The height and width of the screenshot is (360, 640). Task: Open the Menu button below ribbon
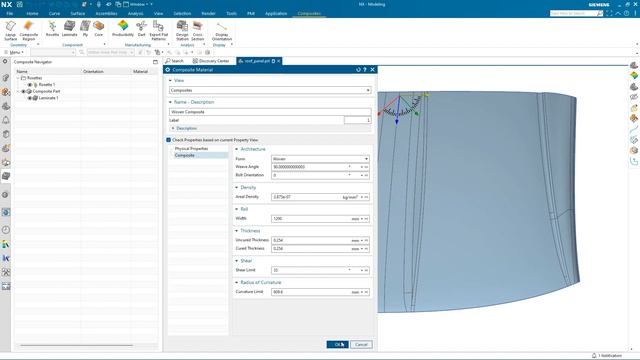[x=13, y=52]
